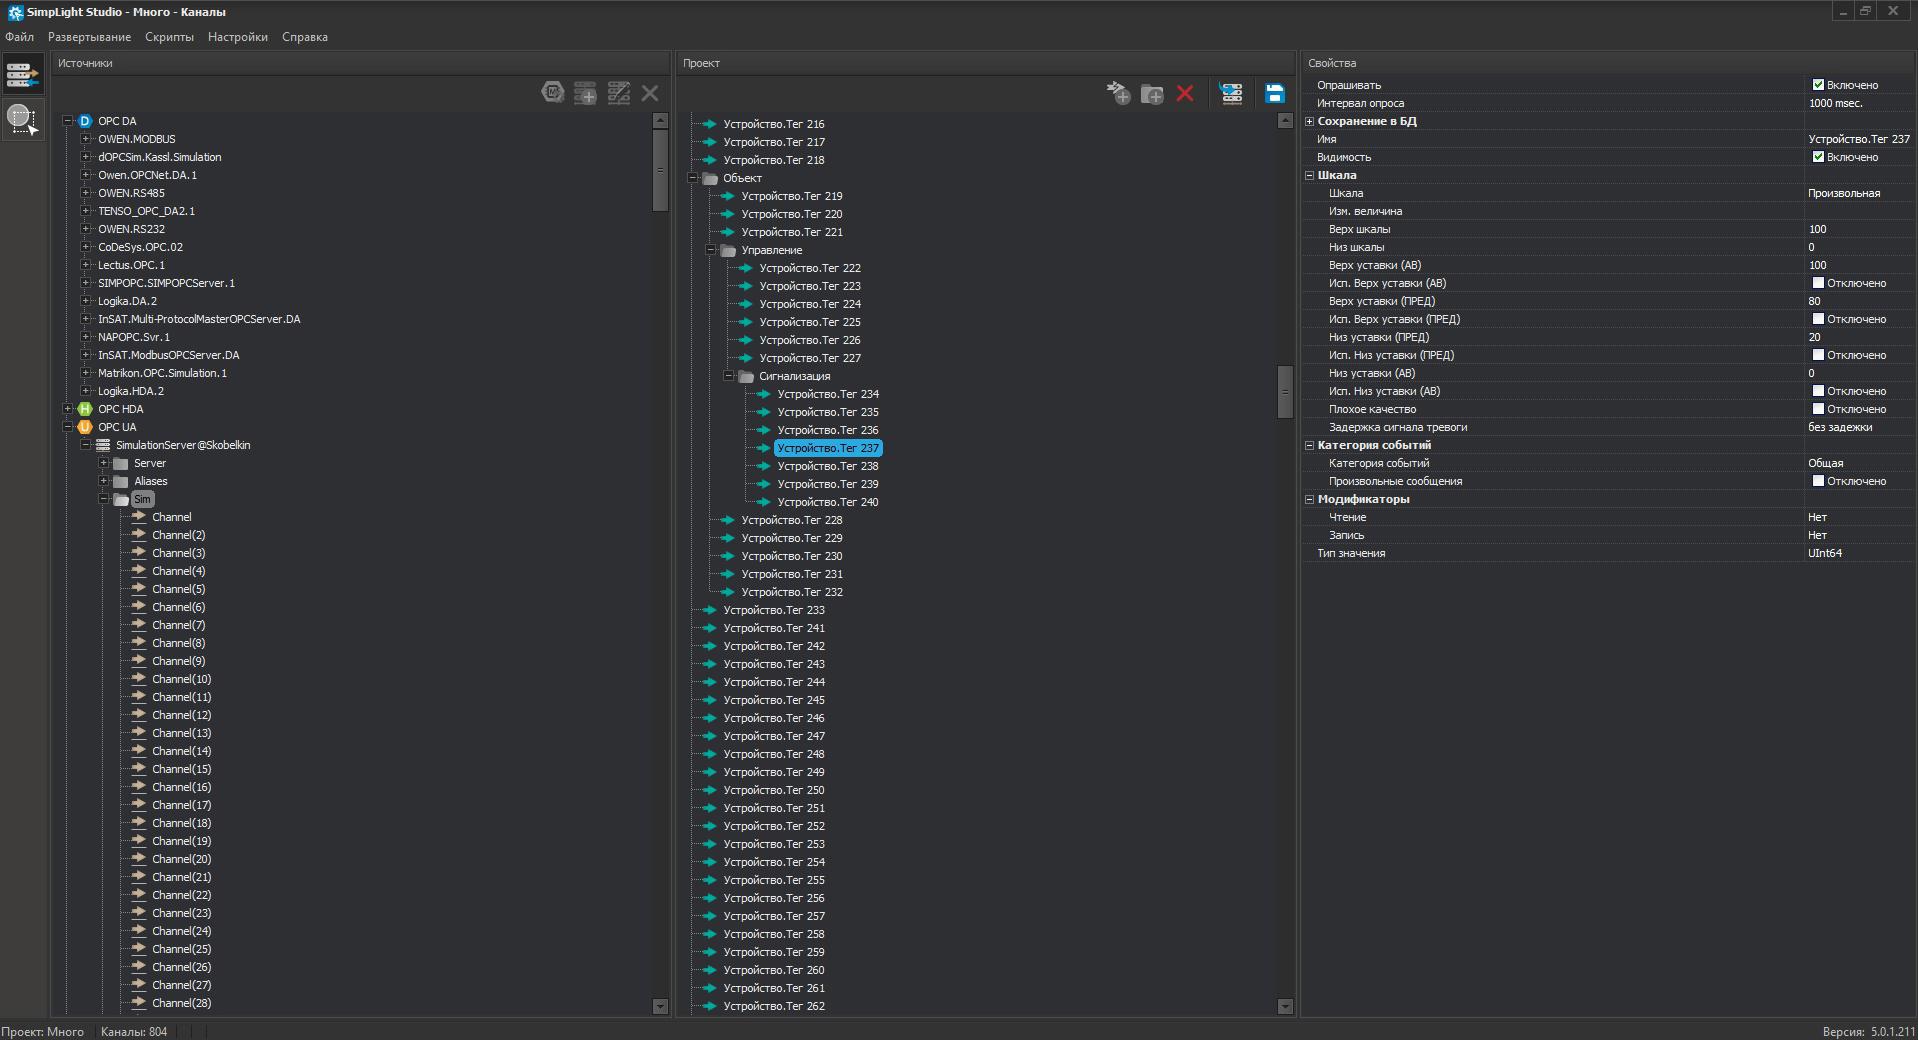Click the channel import icon in Проект toolbar
The height and width of the screenshot is (1040, 1918).
pos(1232,93)
